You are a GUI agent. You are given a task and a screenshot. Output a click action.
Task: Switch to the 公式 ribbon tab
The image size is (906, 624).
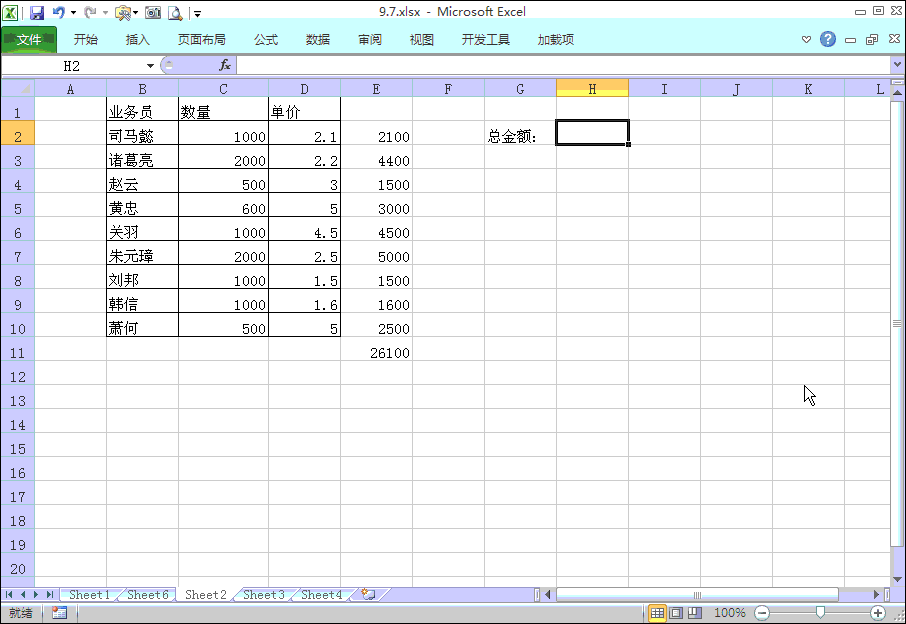pyautogui.click(x=266, y=39)
